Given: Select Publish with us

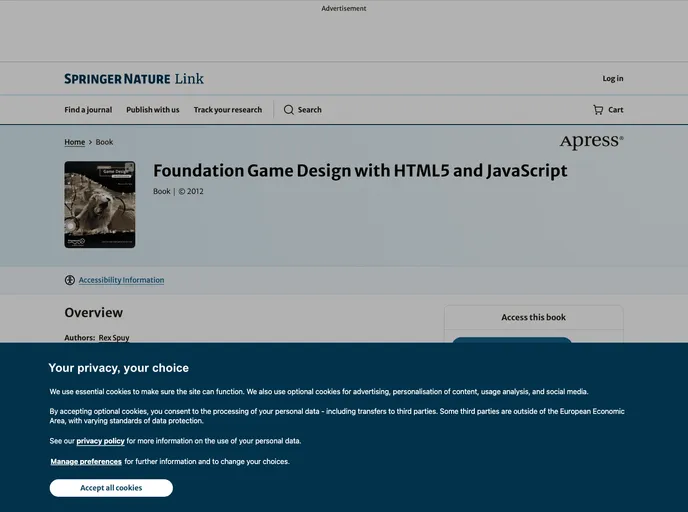Looking at the screenshot, I should coord(153,110).
